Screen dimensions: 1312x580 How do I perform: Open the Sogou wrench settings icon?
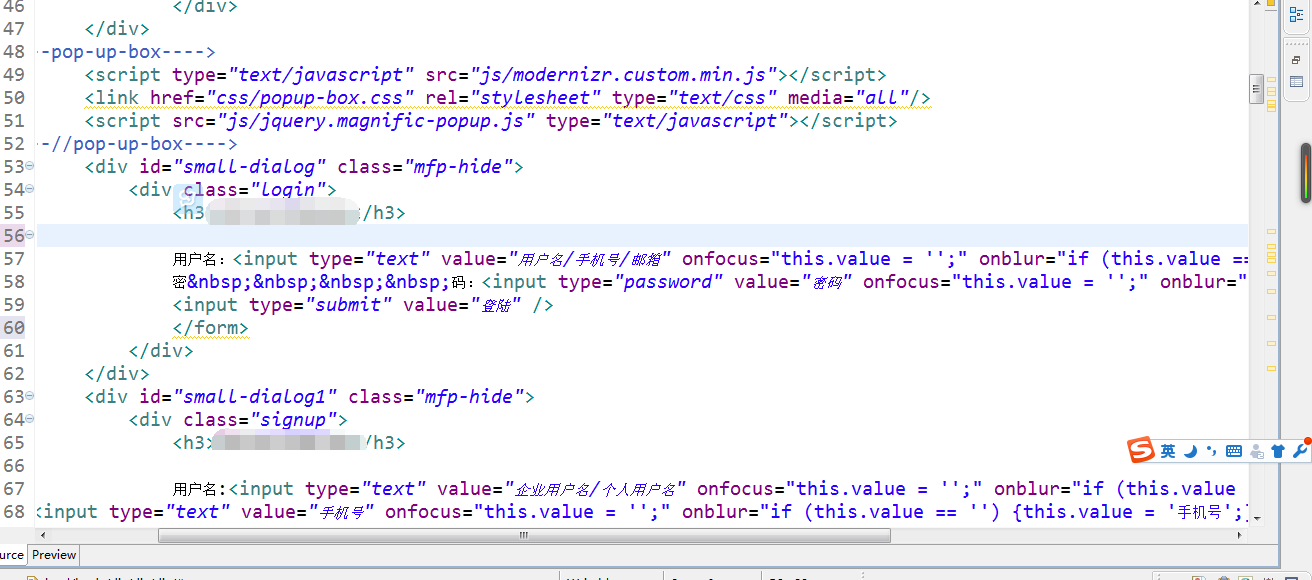1300,450
